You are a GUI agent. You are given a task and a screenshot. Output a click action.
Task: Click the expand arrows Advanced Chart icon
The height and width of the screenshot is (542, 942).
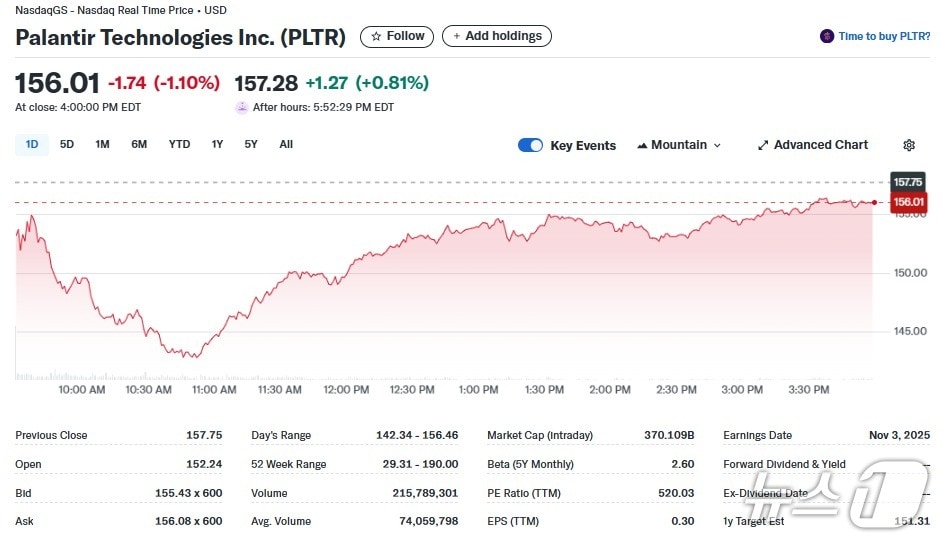[x=763, y=145]
